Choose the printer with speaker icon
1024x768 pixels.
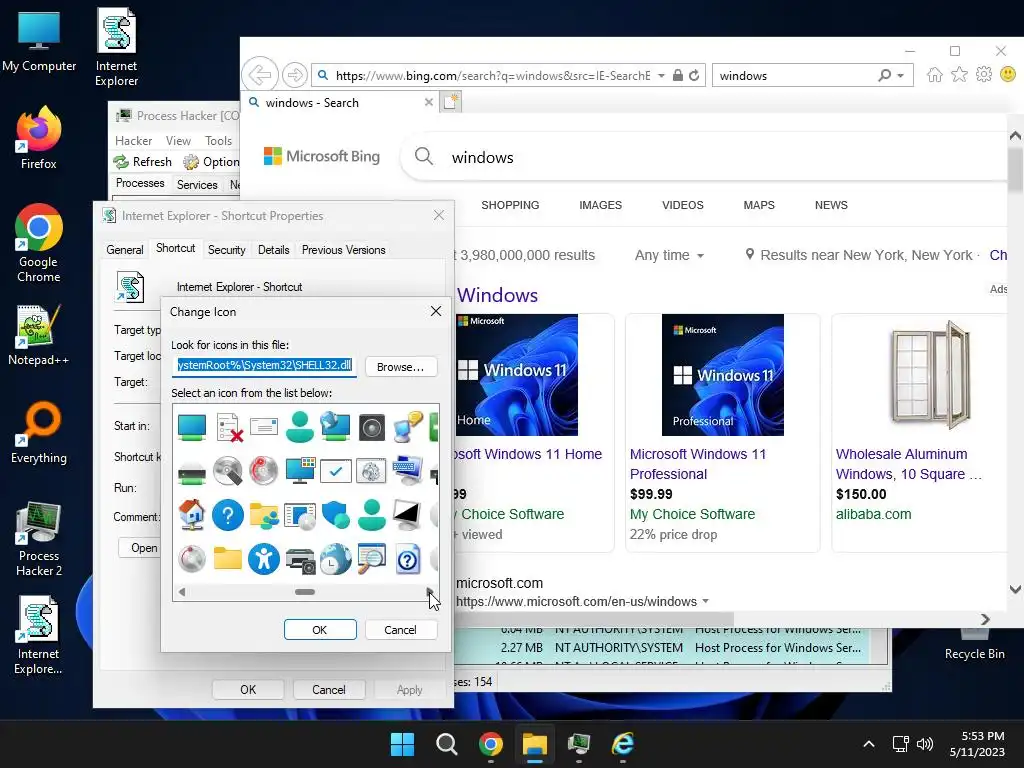click(x=300, y=560)
